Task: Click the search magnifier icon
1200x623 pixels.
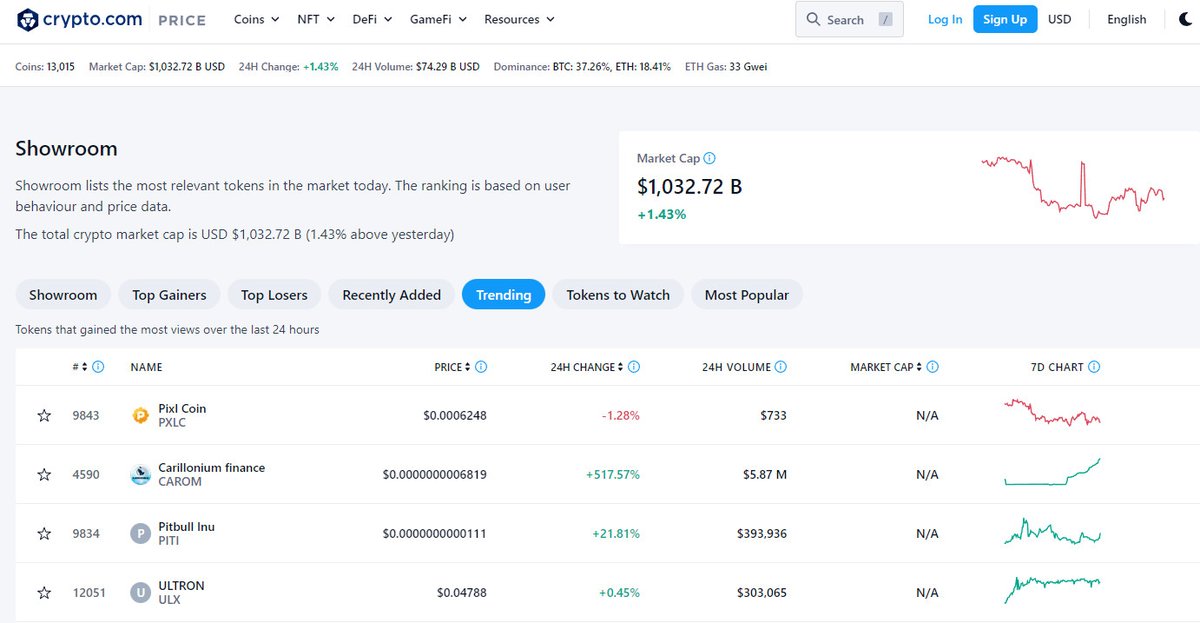Action: [x=814, y=20]
